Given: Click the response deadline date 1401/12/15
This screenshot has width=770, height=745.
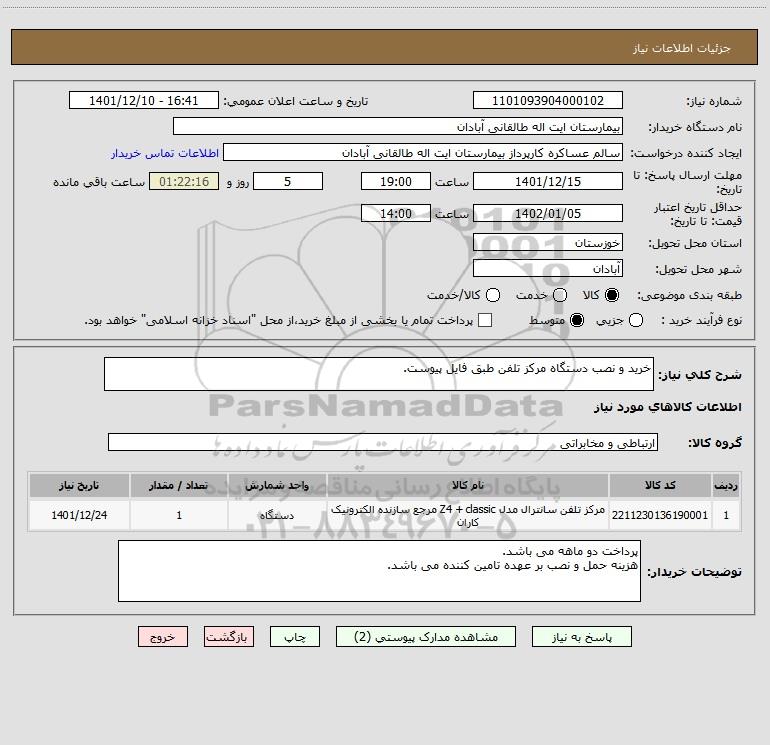Looking at the screenshot, I should pos(548,182).
